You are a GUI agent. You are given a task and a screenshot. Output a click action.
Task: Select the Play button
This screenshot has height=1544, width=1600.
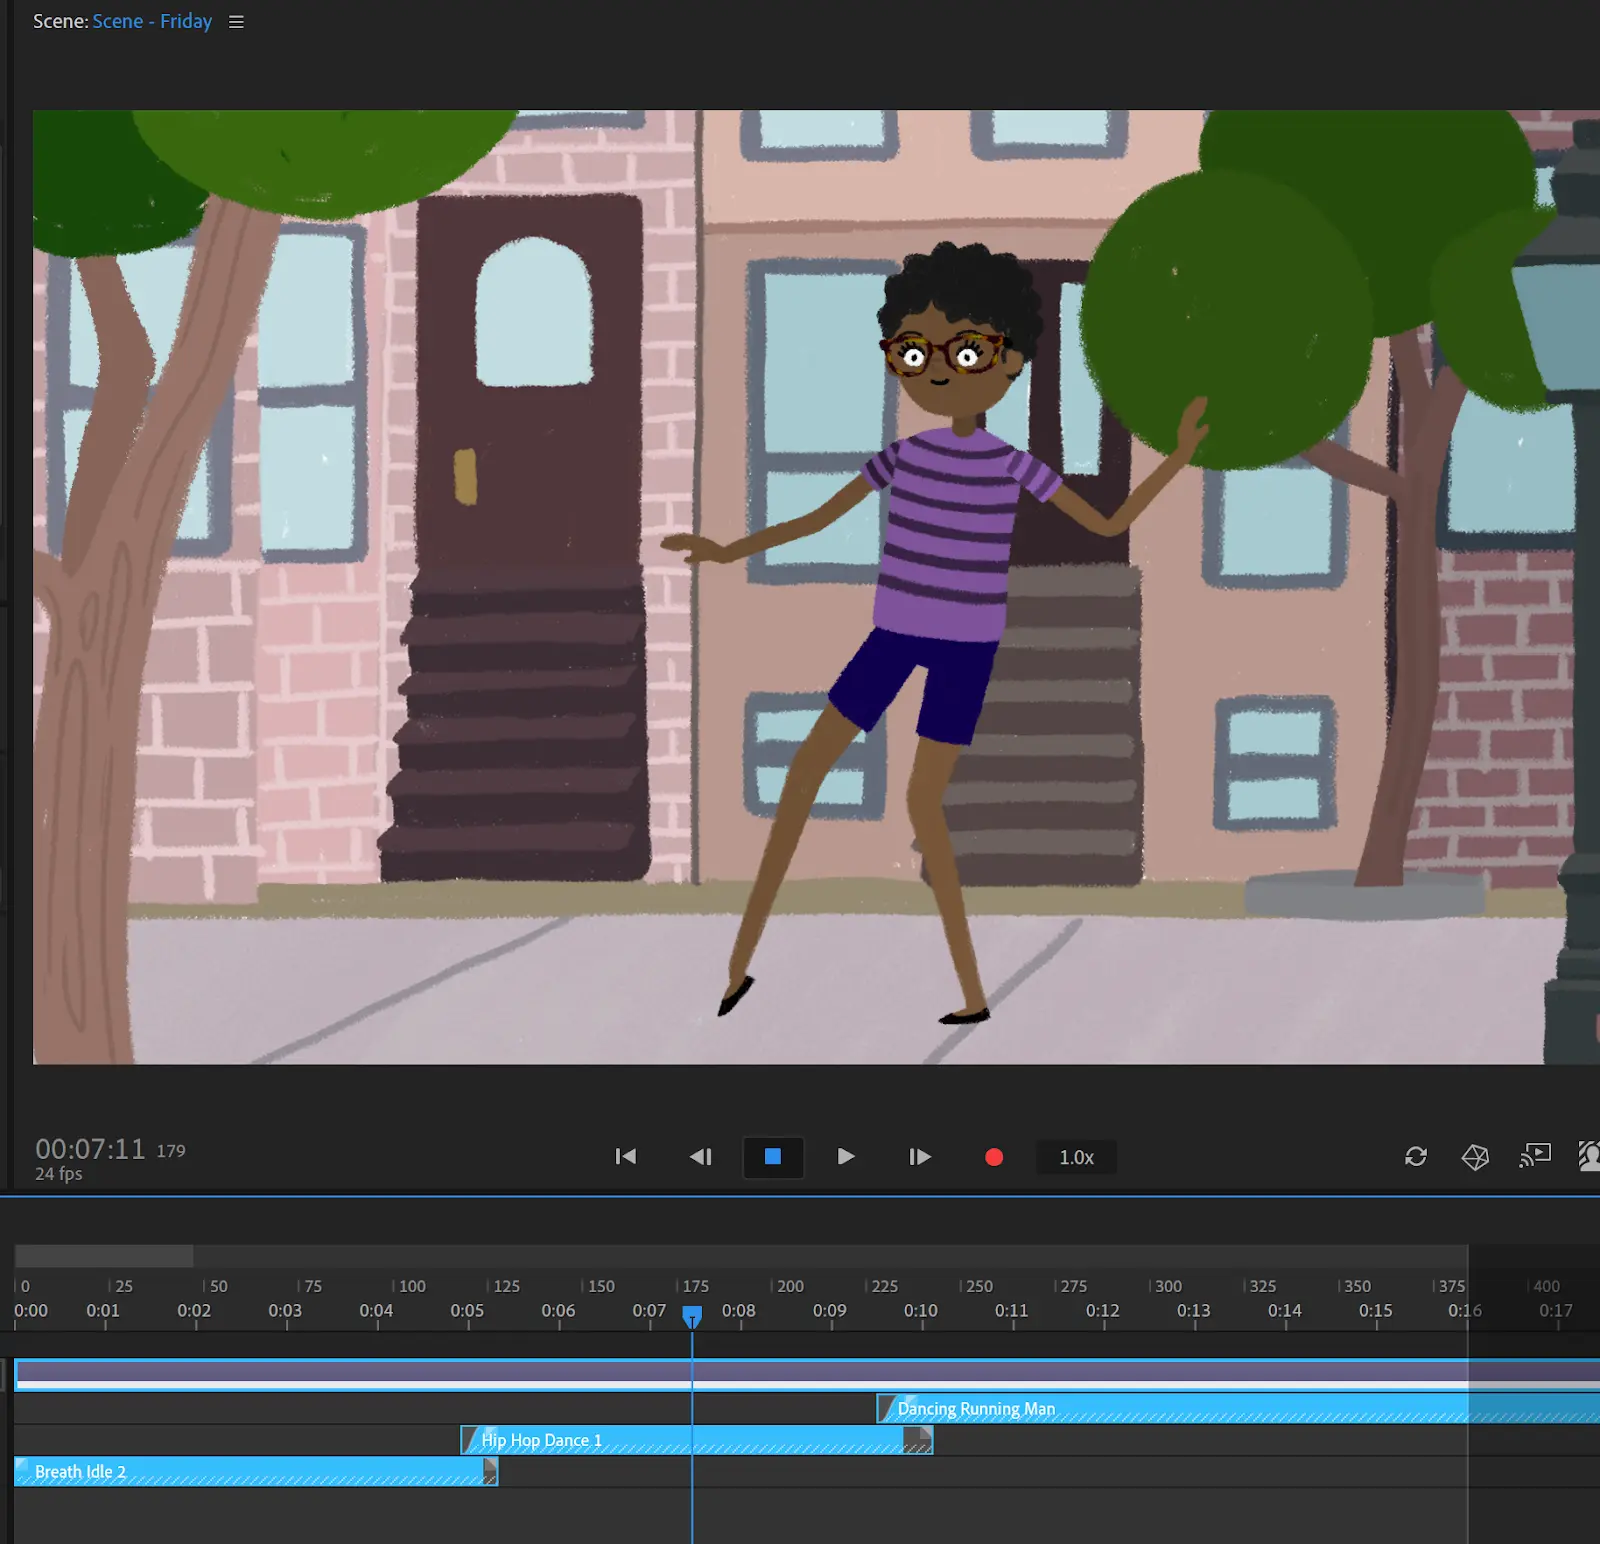(x=845, y=1157)
